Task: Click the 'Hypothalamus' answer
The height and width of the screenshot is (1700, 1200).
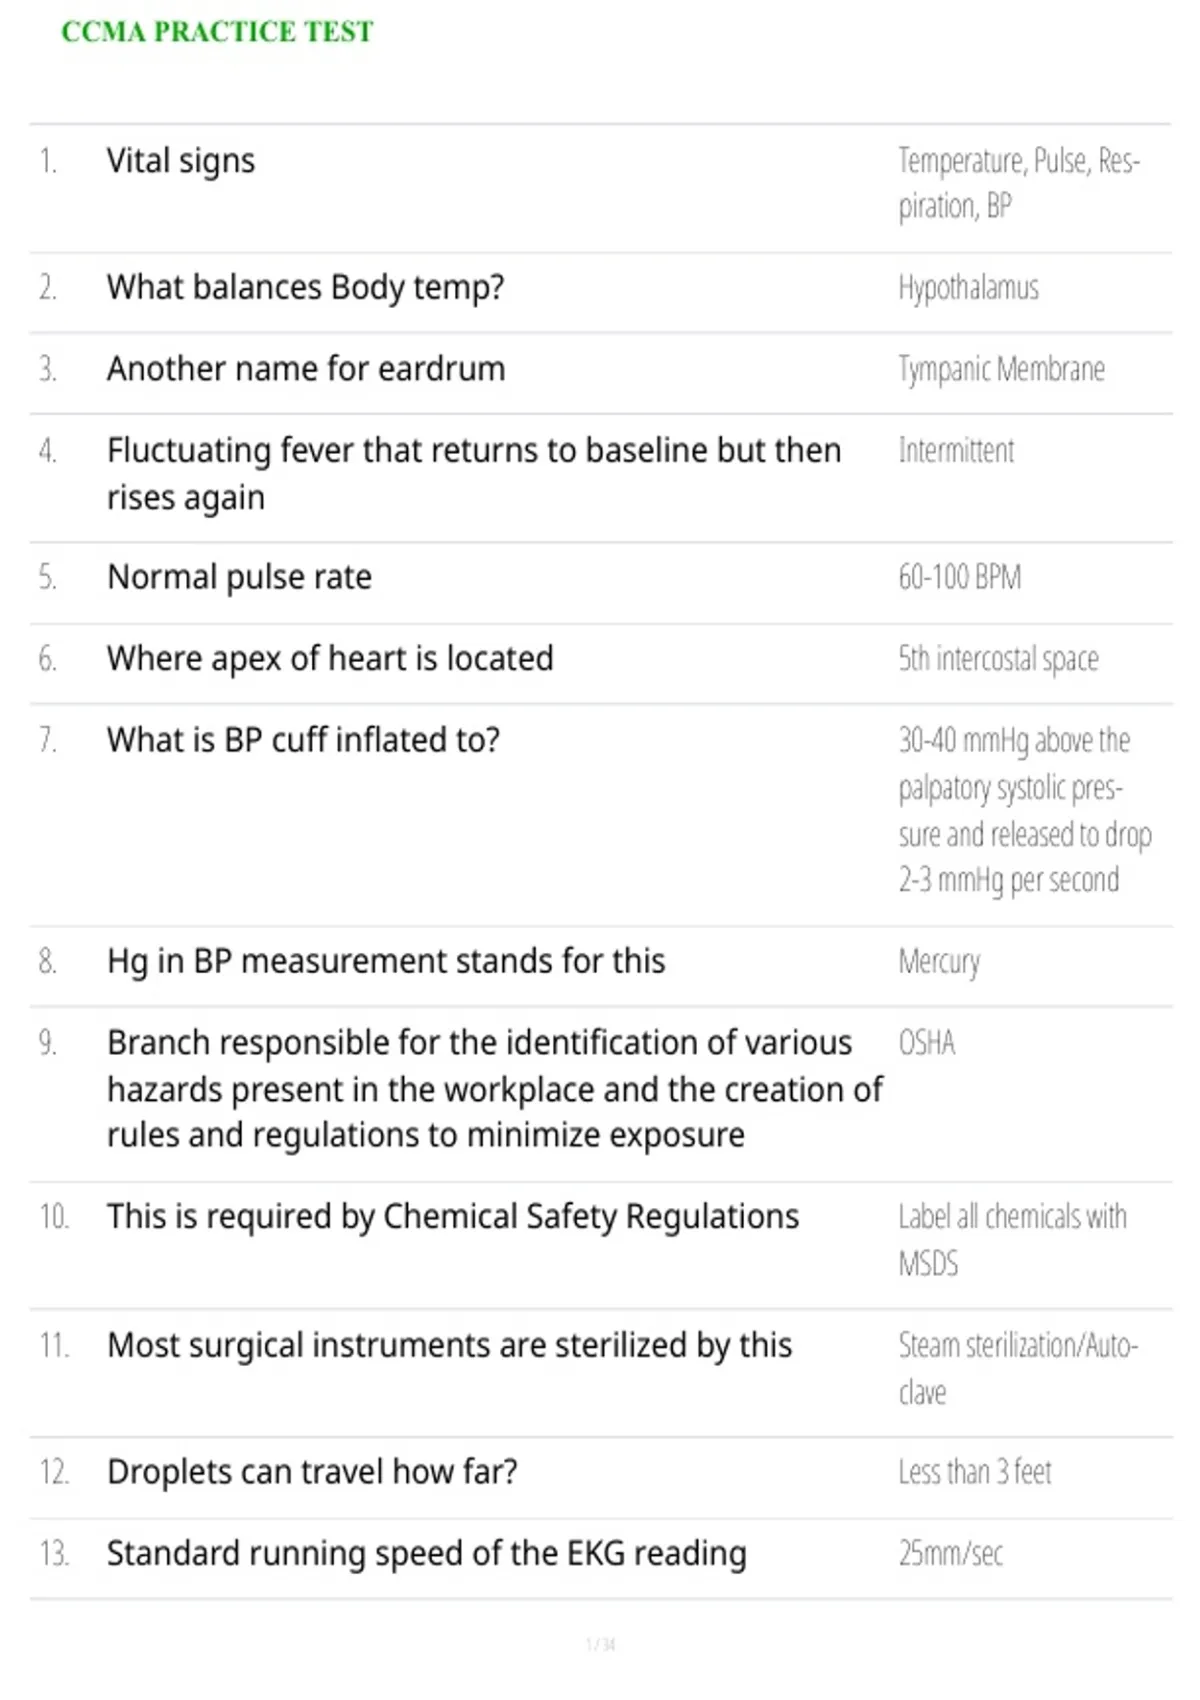Action: [x=968, y=288]
